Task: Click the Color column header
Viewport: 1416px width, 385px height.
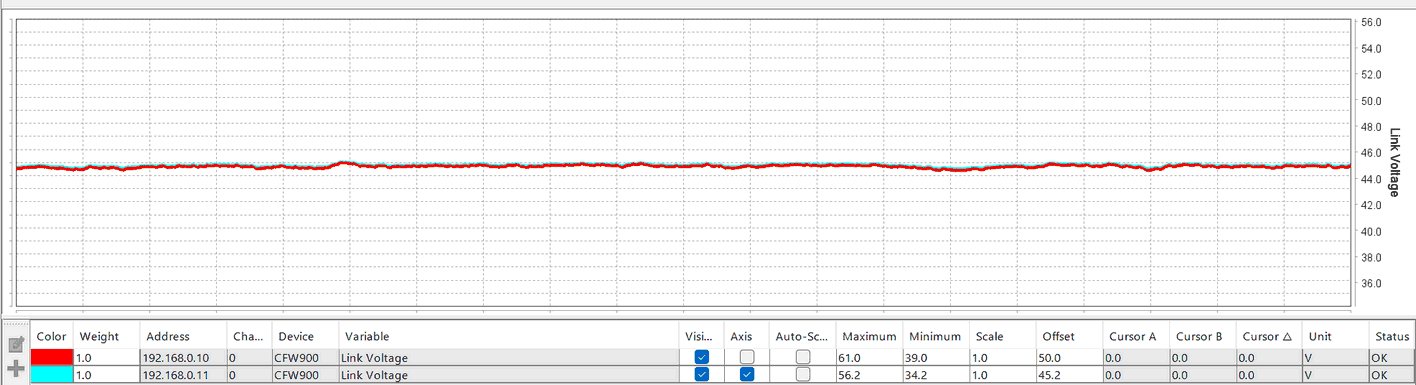Action: coord(52,336)
